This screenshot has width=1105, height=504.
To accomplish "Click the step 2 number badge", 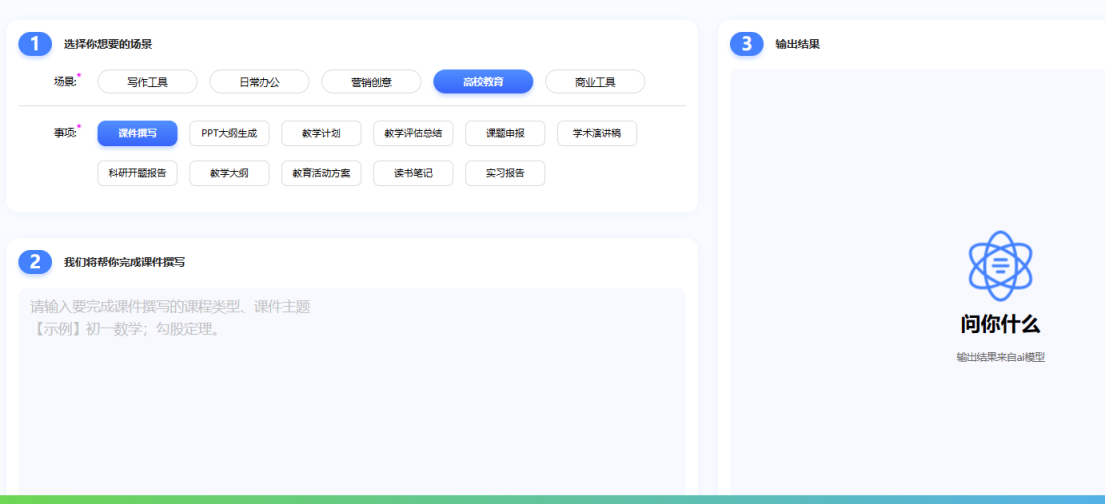I will pos(35,262).
